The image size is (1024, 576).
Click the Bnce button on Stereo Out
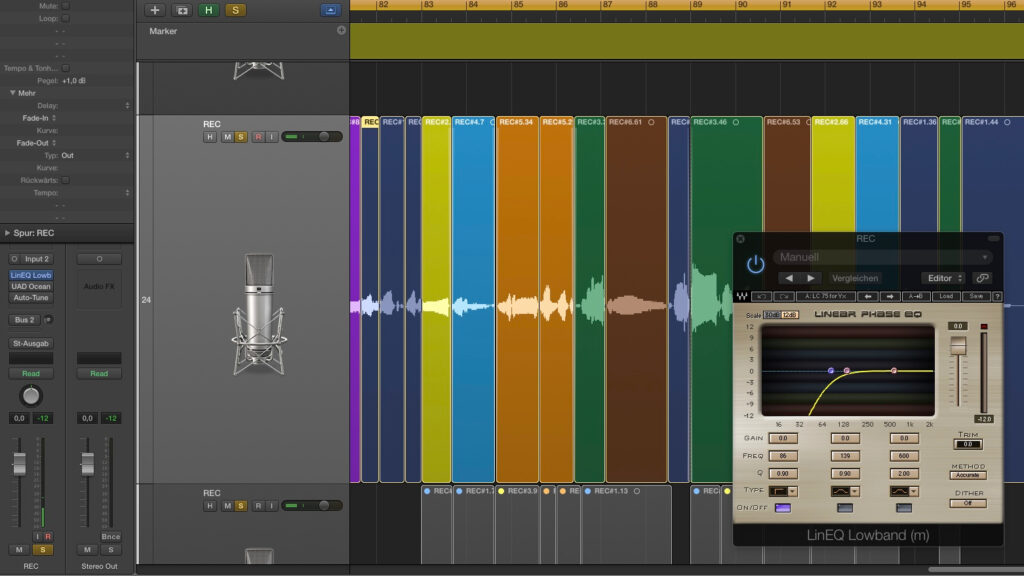[110, 537]
